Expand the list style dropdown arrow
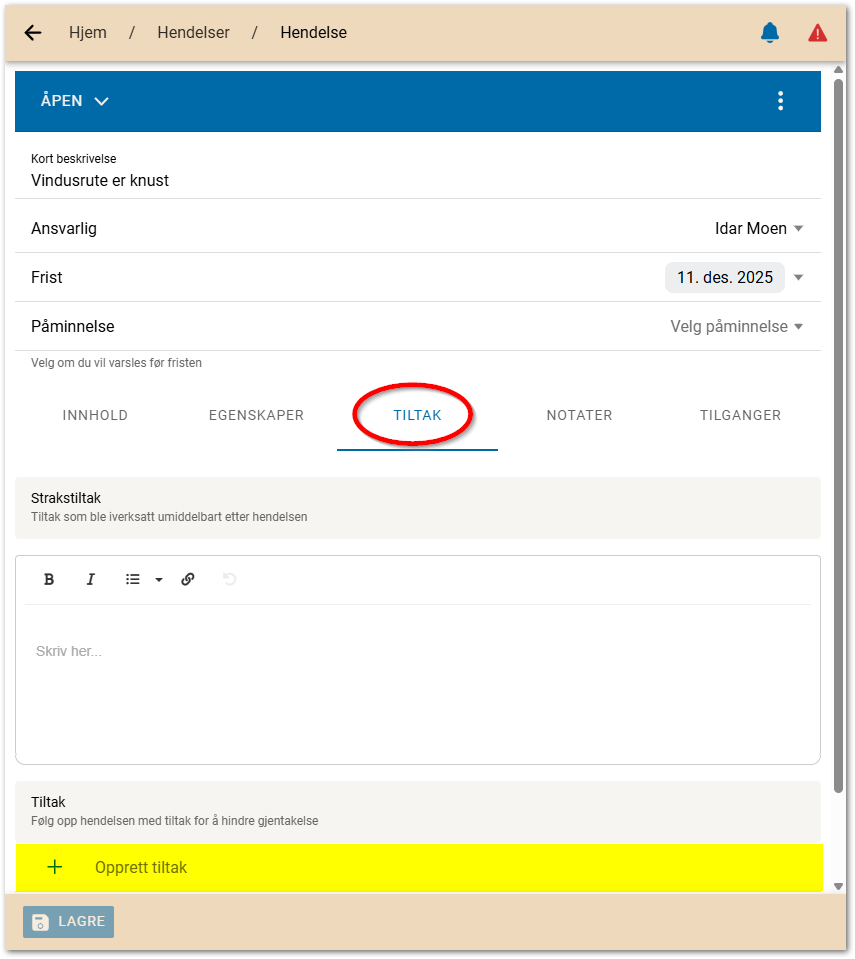The height and width of the screenshot is (959, 855). click(158, 580)
